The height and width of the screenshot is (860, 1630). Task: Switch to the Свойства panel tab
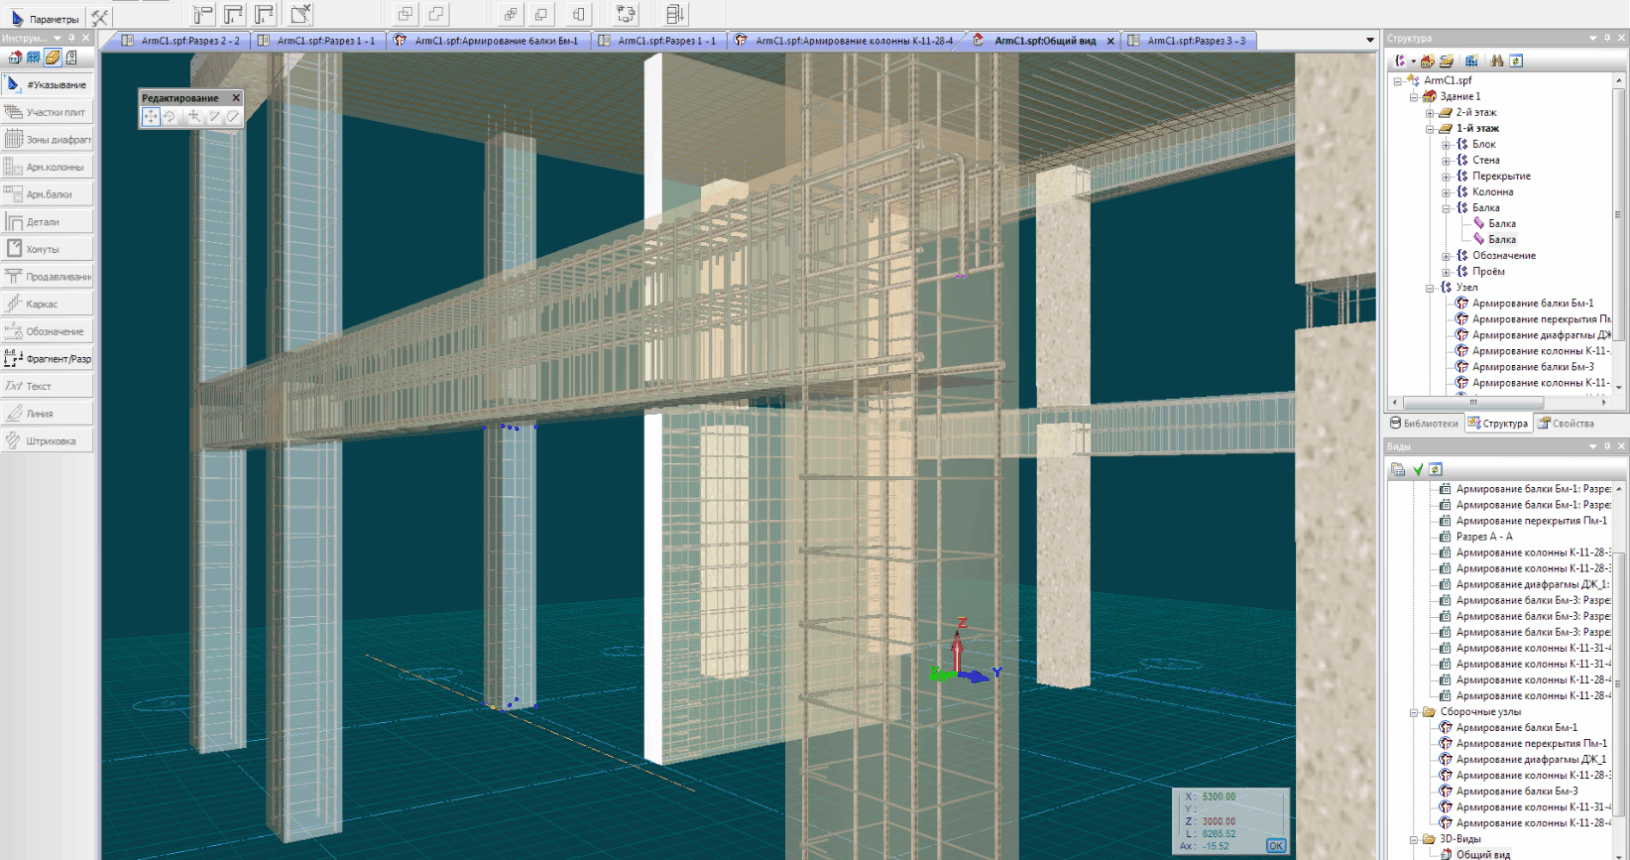(1566, 423)
